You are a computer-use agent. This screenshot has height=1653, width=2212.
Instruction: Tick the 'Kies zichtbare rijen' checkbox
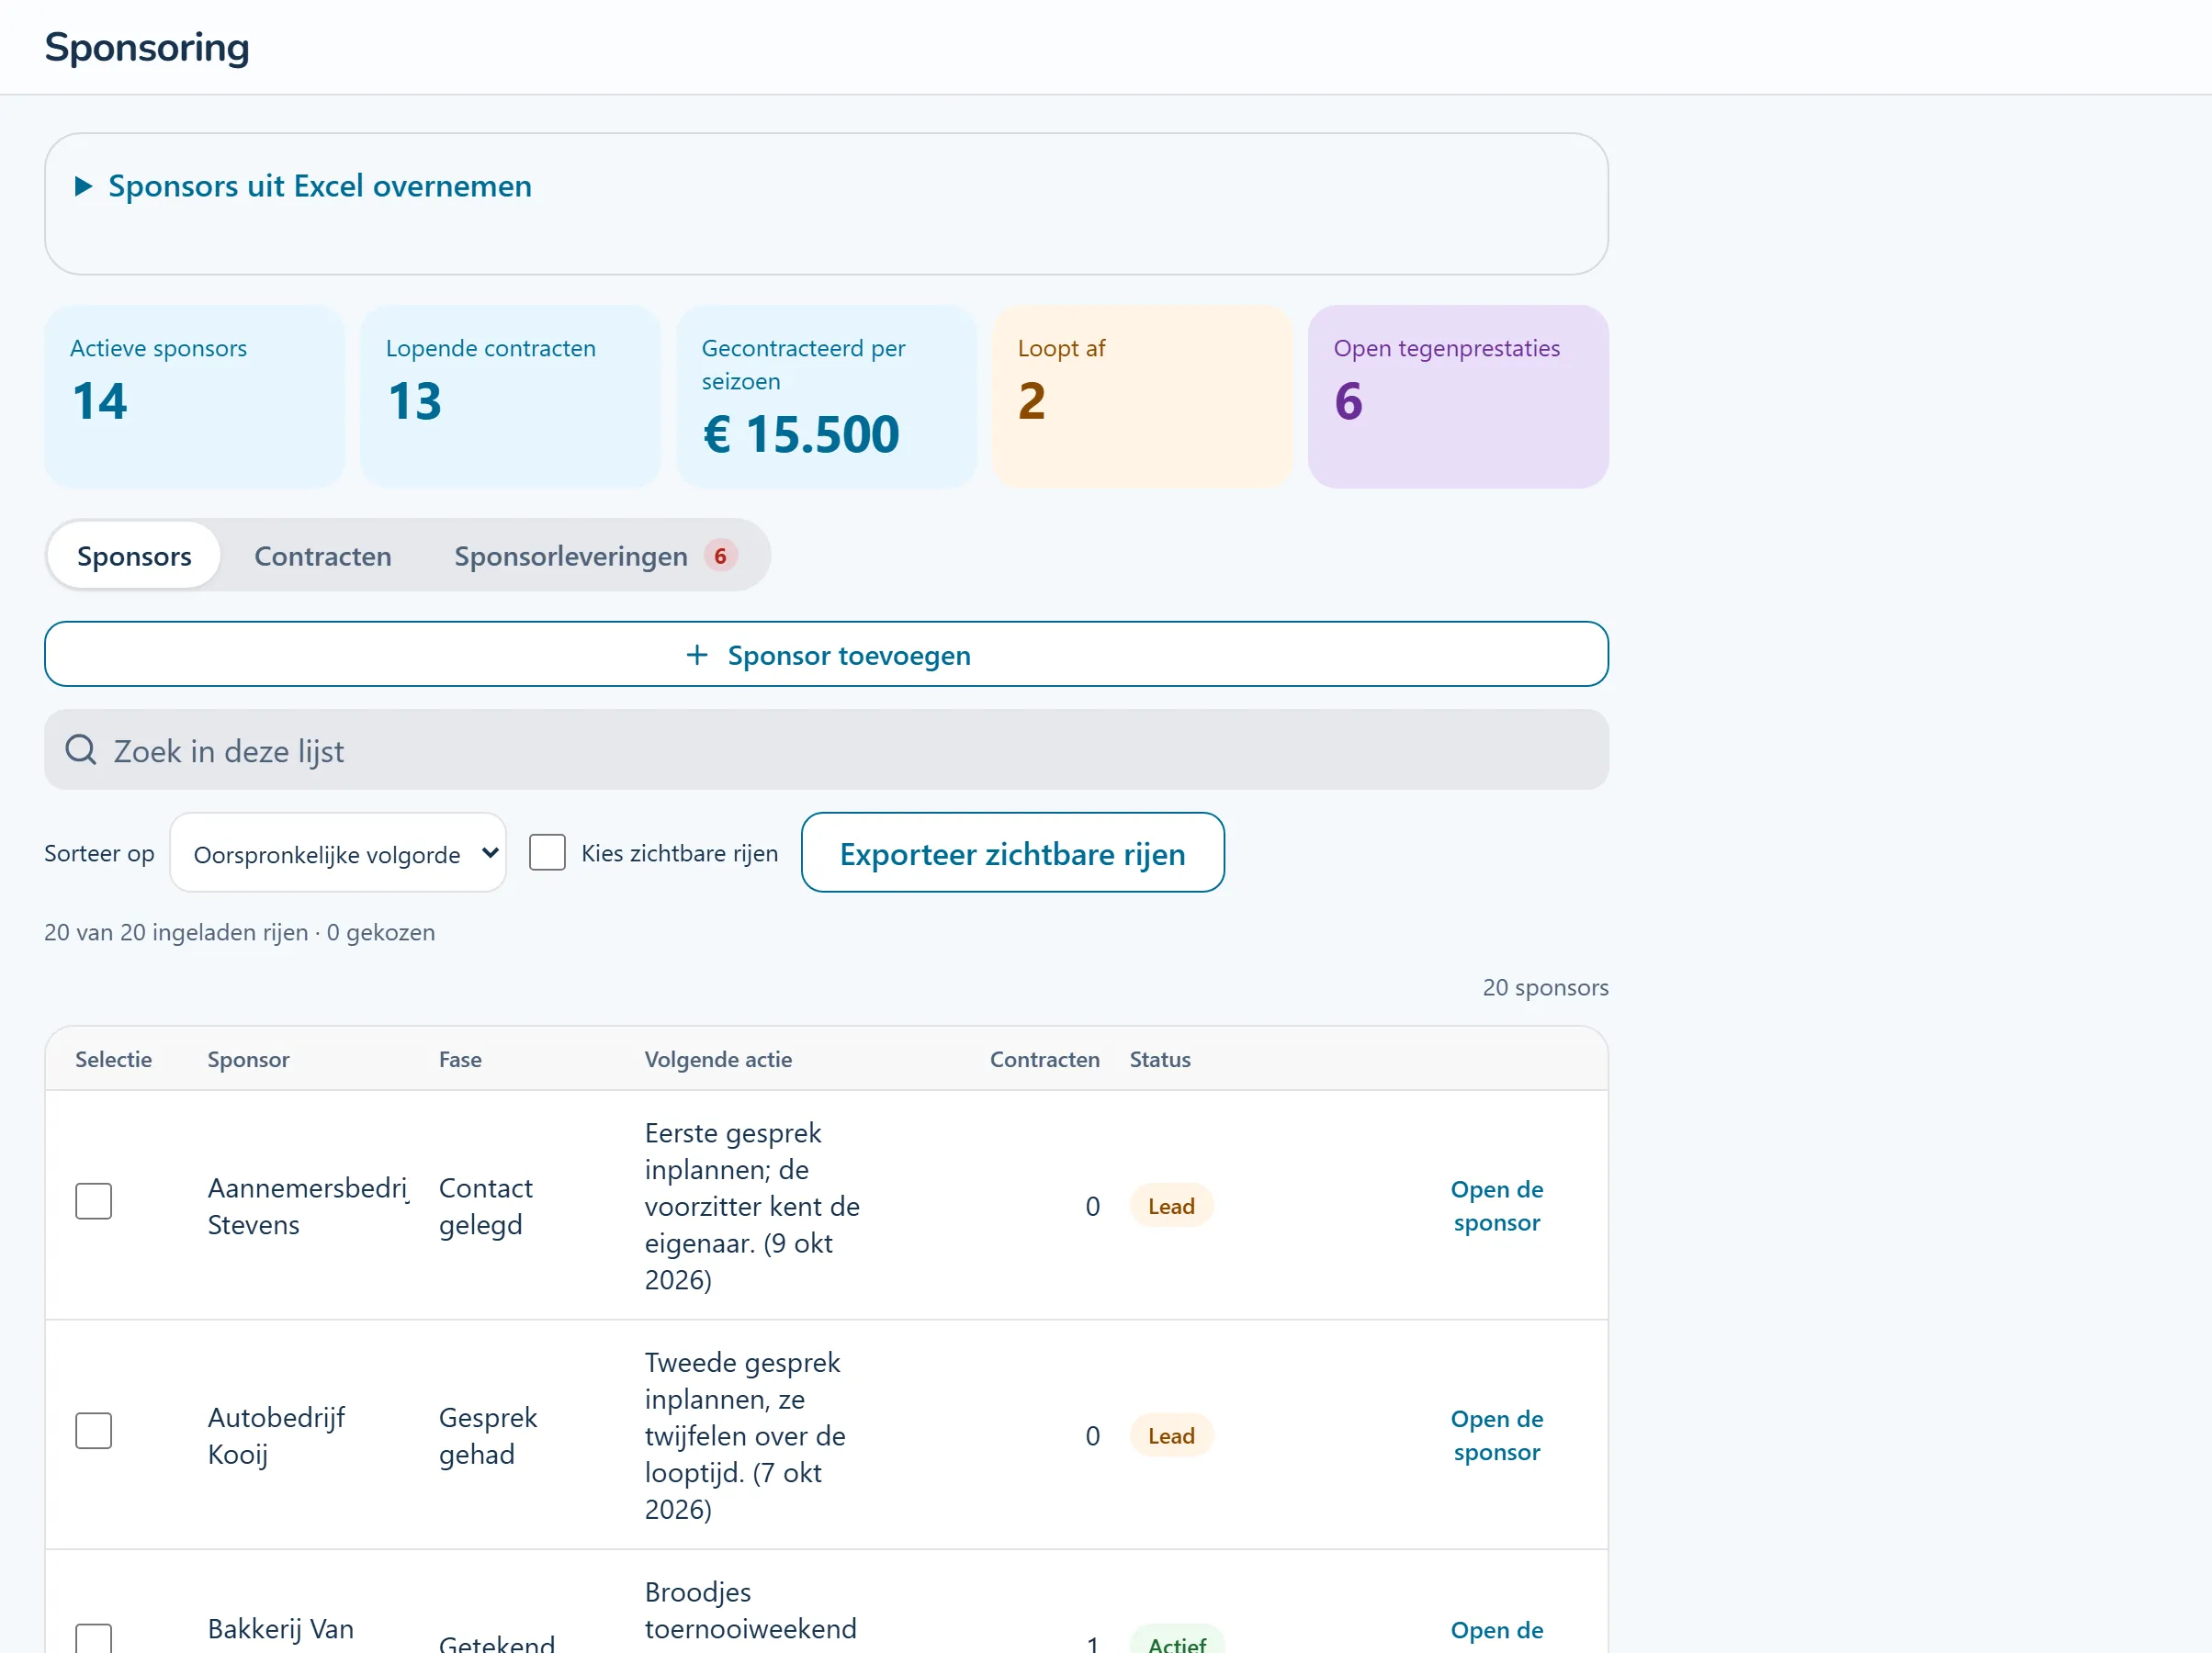547,853
